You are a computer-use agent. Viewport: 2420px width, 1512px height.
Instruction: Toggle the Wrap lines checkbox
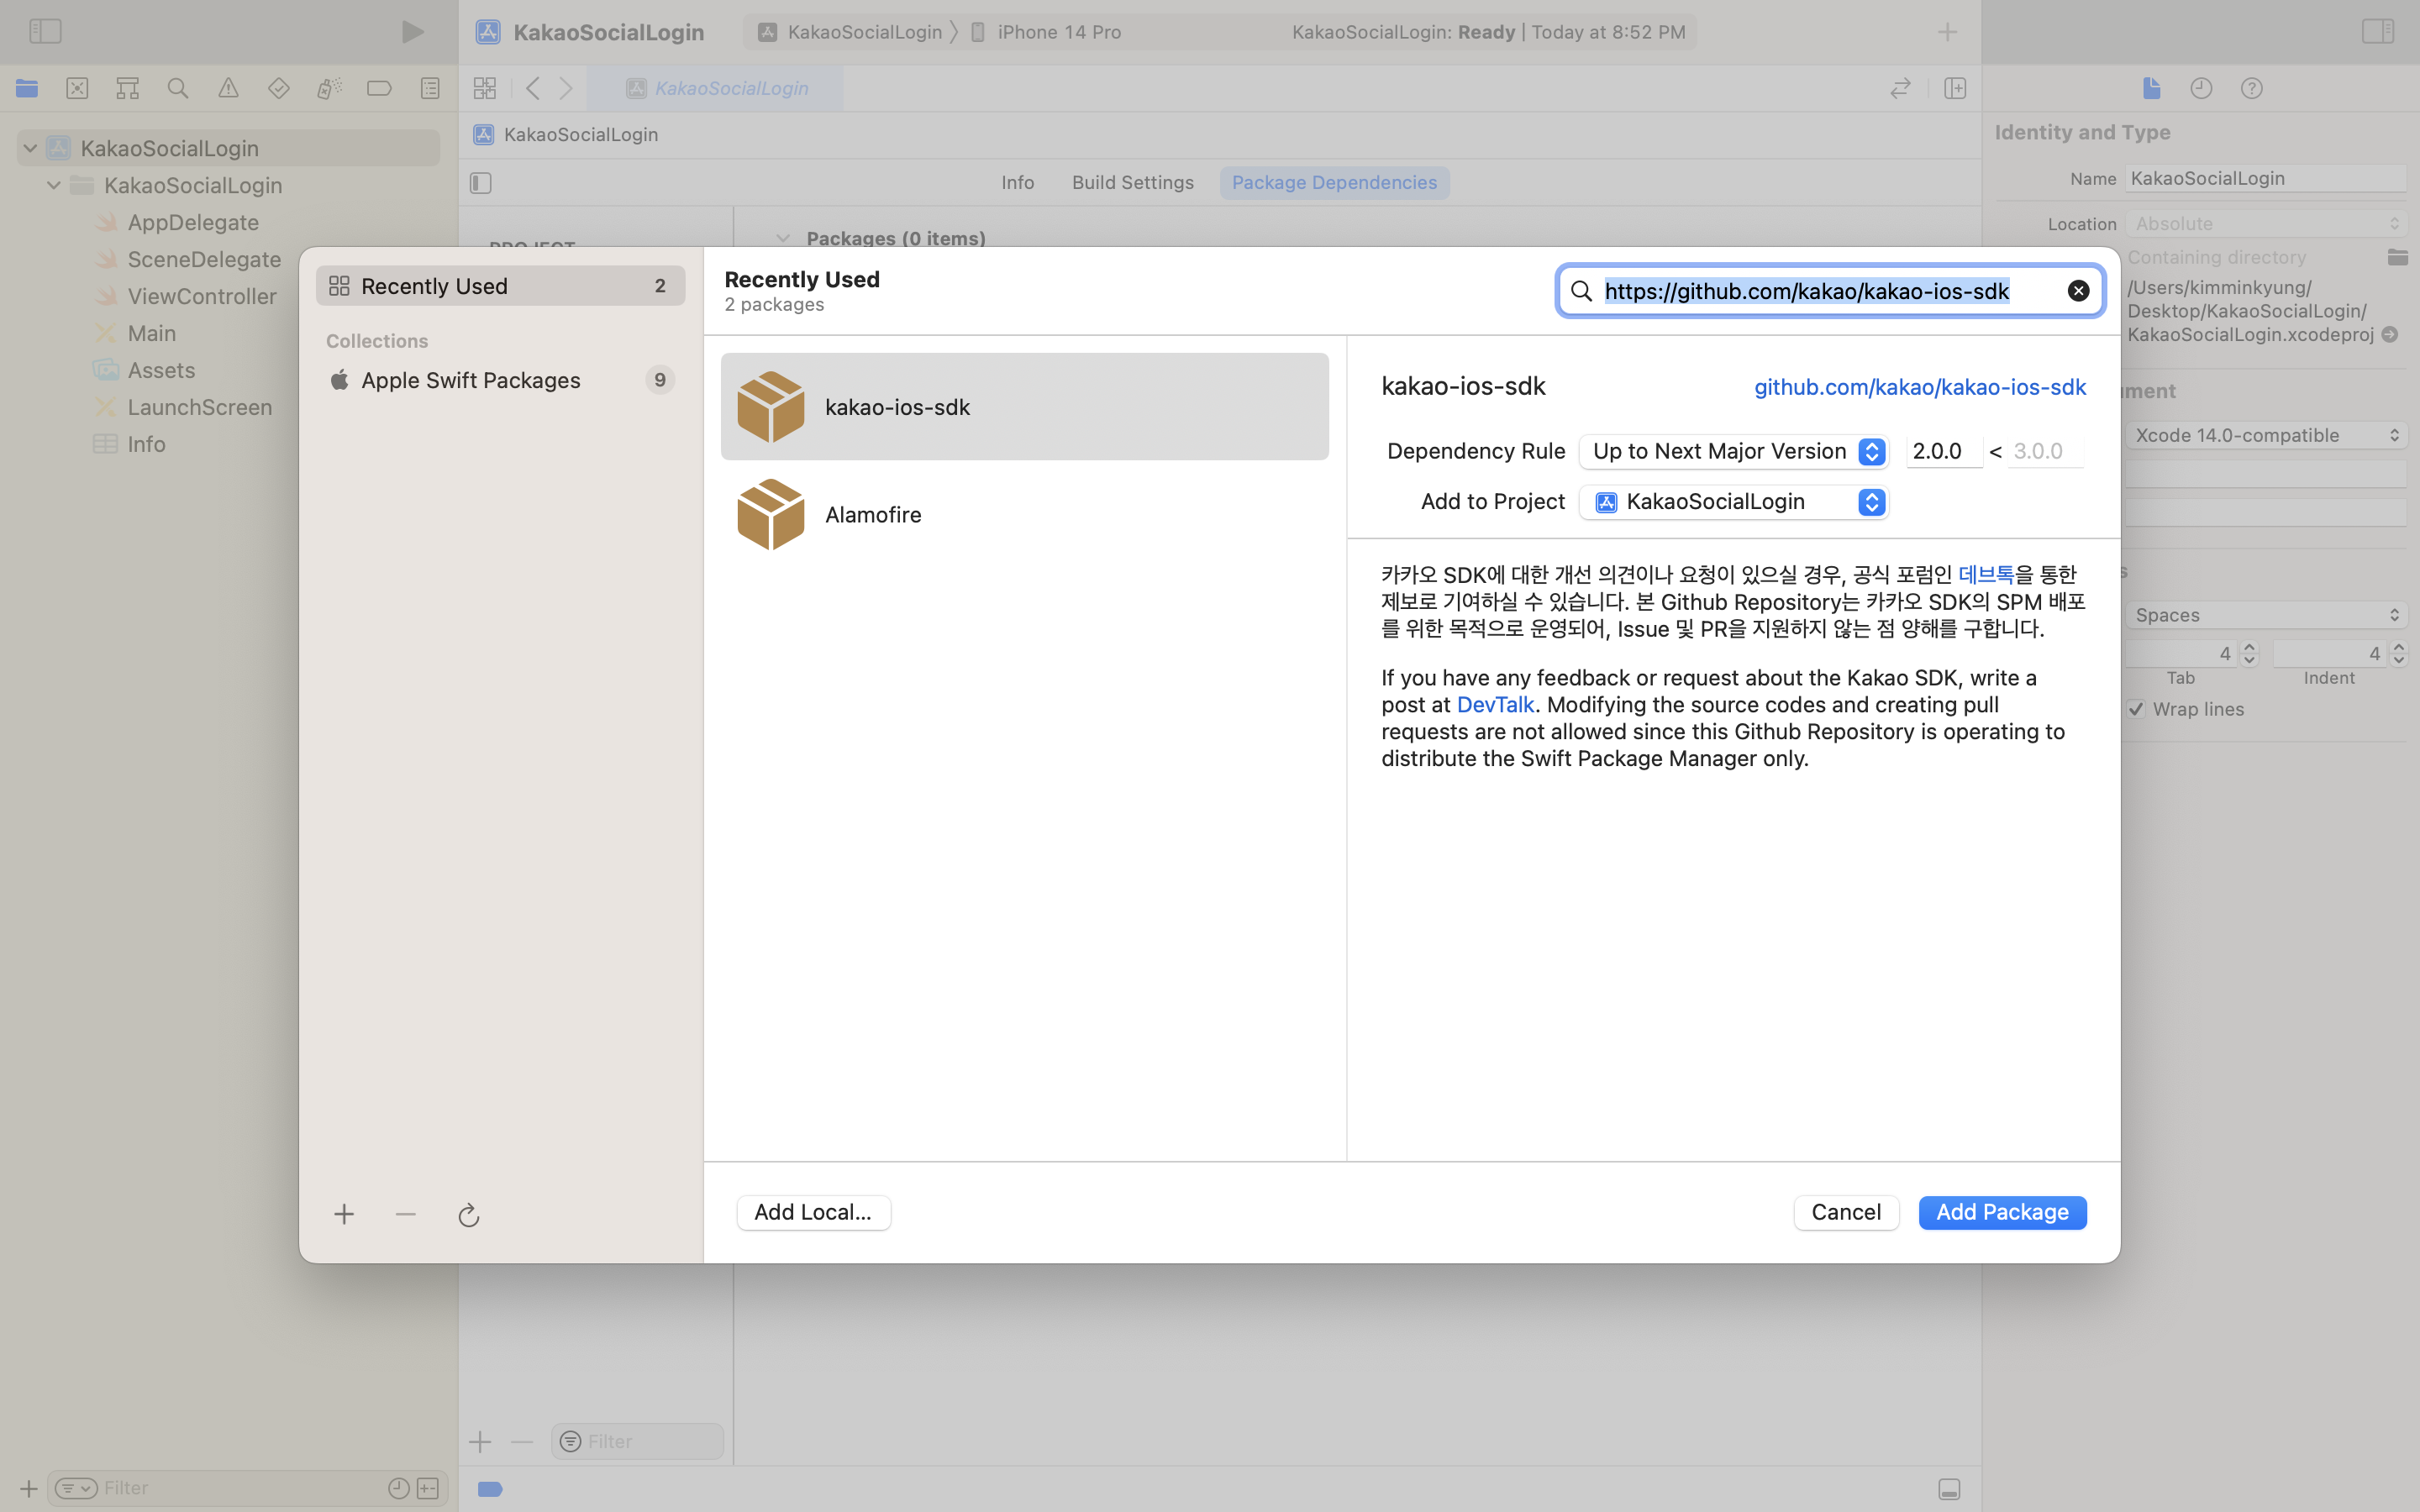click(x=2136, y=709)
